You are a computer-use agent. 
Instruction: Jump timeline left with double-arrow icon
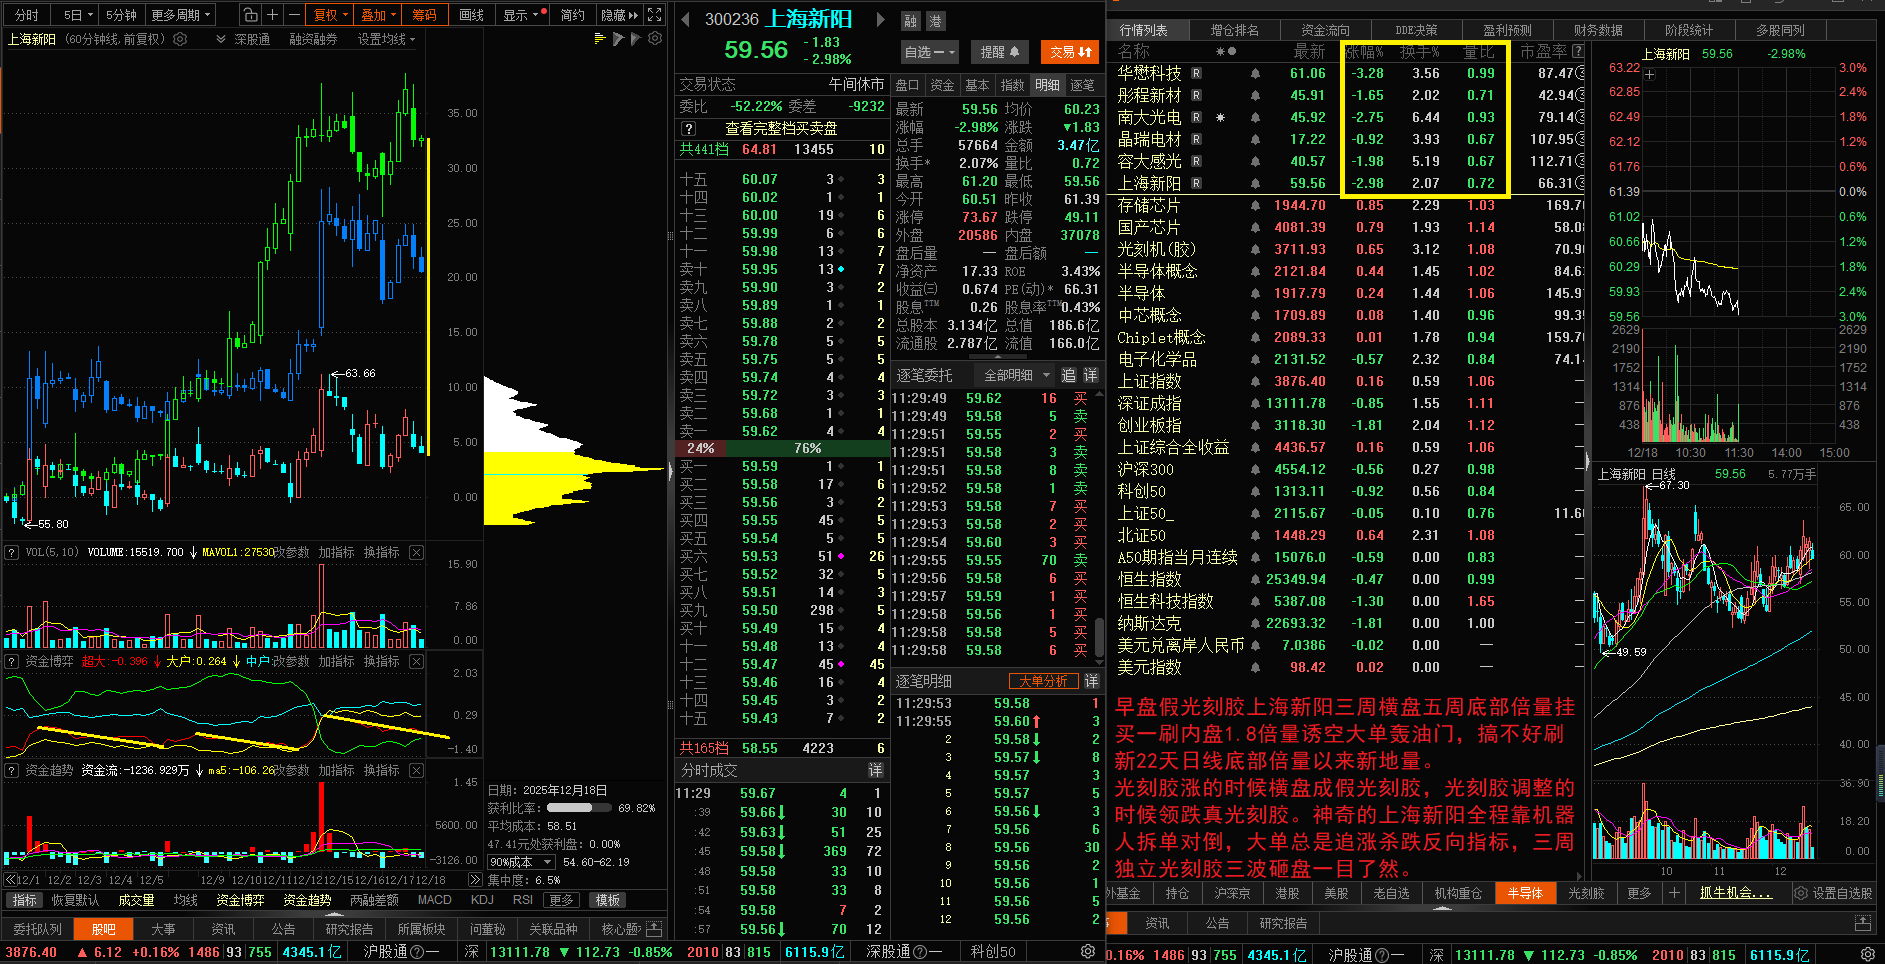tap(10, 880)
